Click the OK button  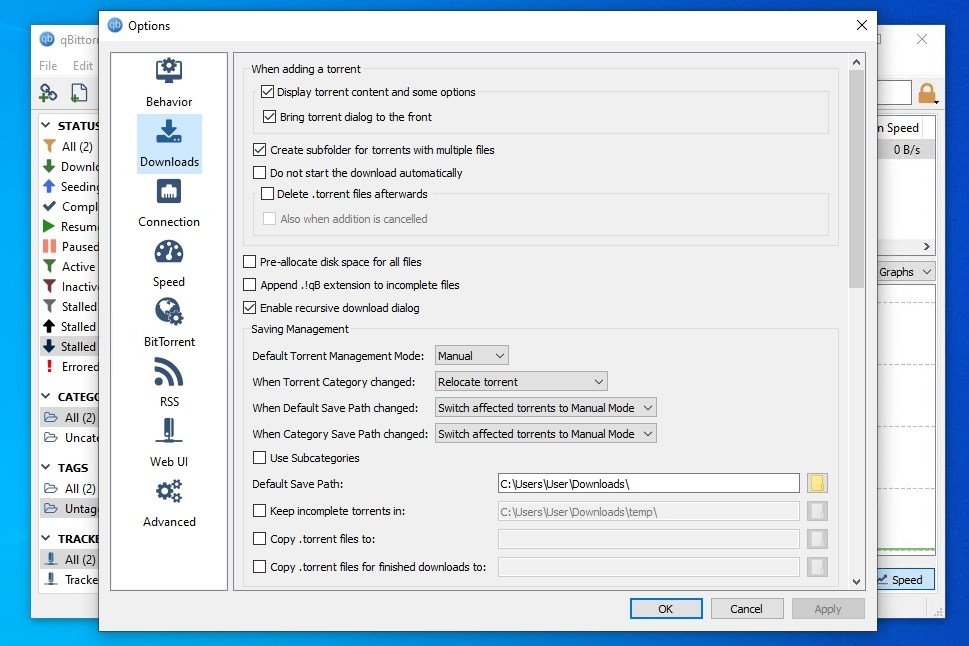click(x=665, y=609)
